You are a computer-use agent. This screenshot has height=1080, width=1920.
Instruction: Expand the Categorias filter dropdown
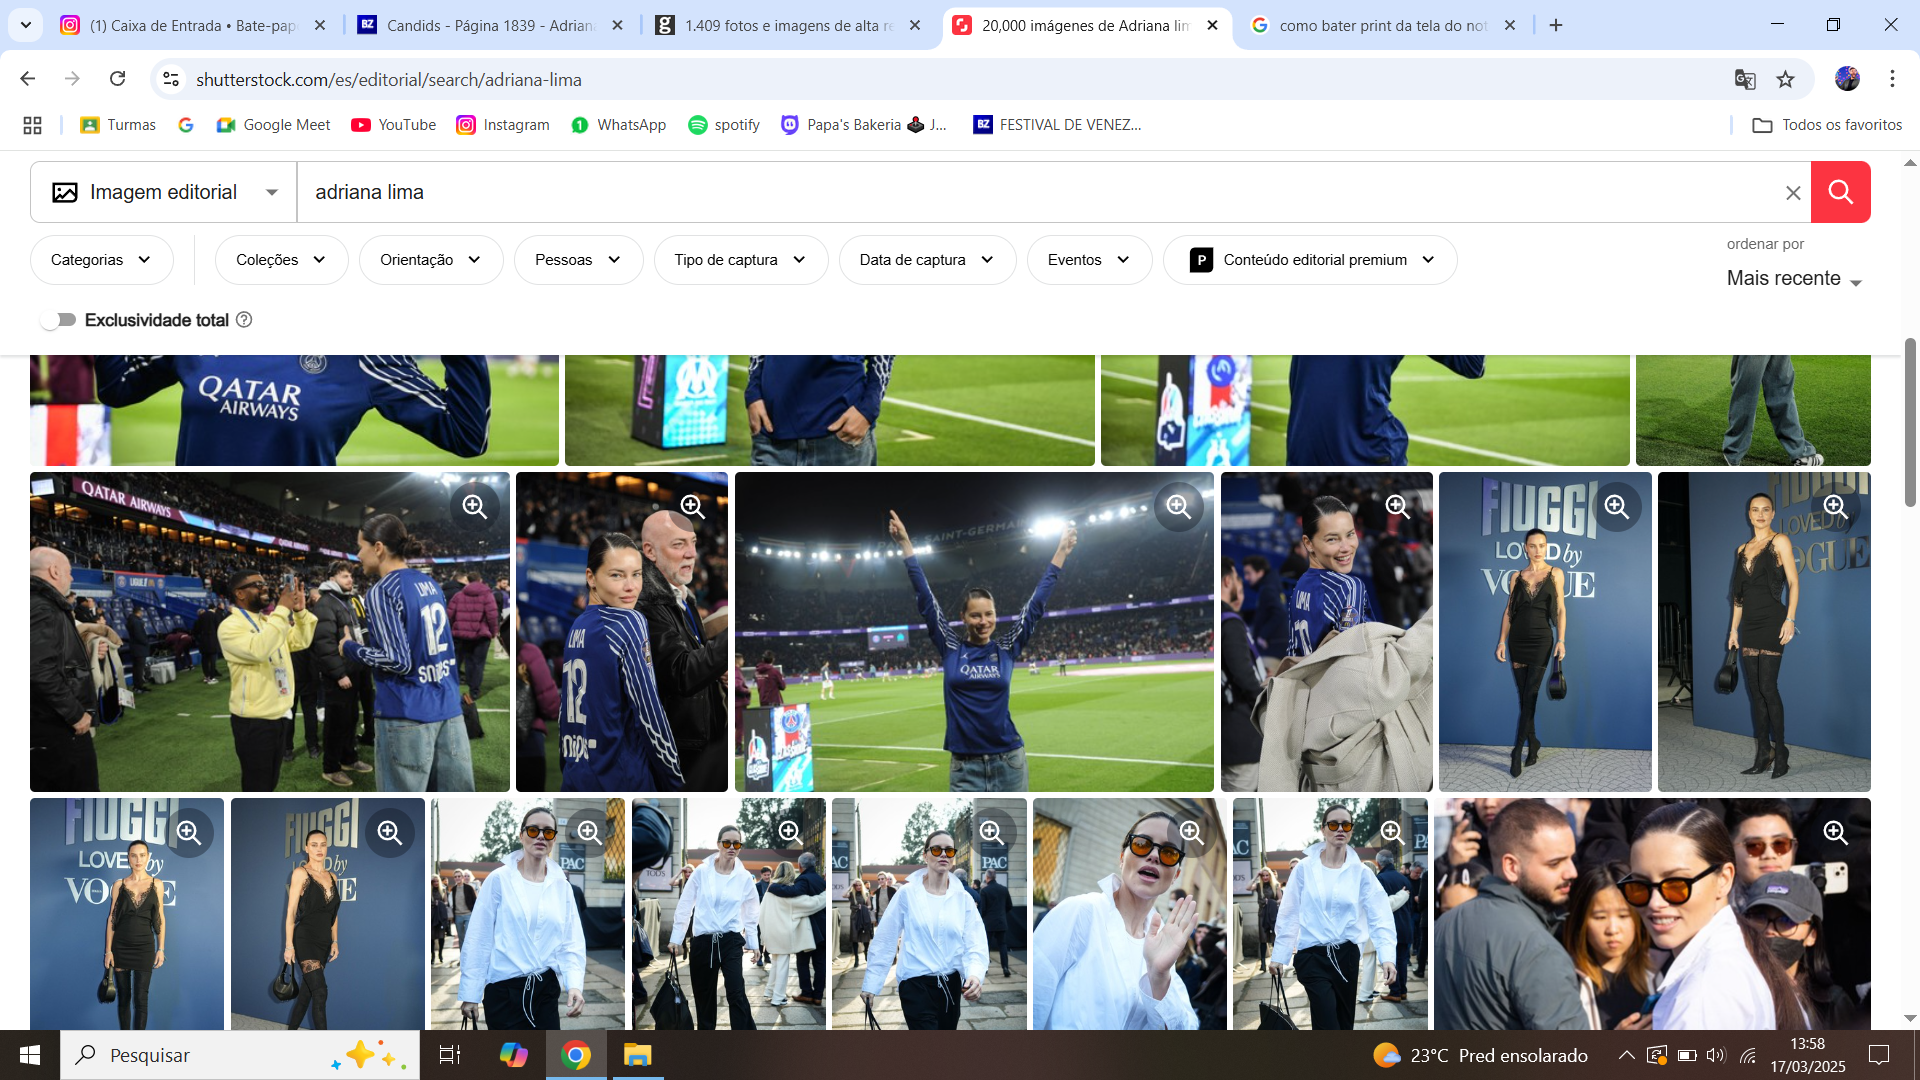(101, 260)
